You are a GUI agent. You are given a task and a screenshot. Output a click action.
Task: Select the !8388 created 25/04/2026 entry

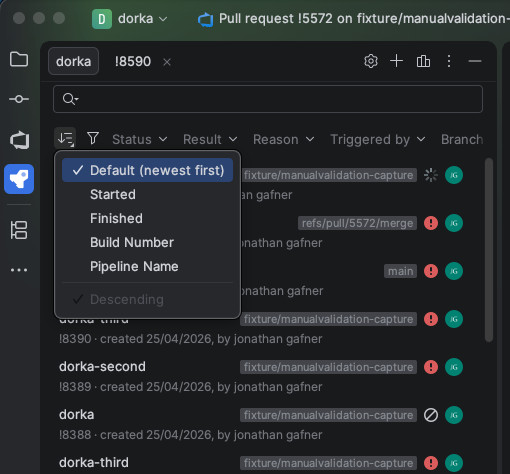[190, 435]
